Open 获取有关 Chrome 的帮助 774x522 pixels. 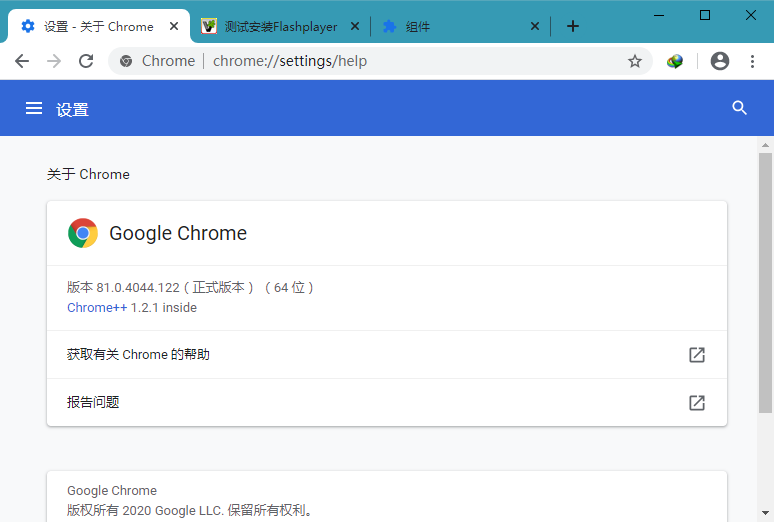(387, 355)
